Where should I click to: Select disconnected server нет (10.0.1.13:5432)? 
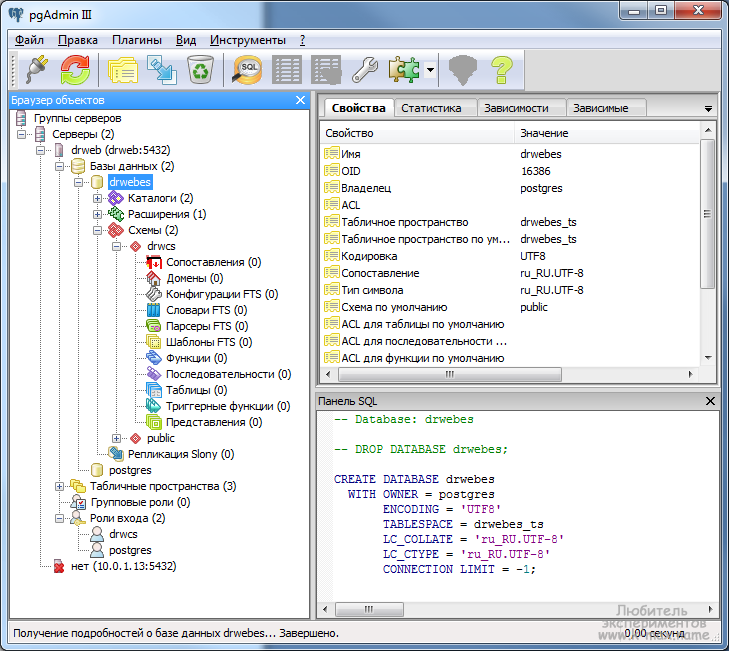tap(123, 566)
